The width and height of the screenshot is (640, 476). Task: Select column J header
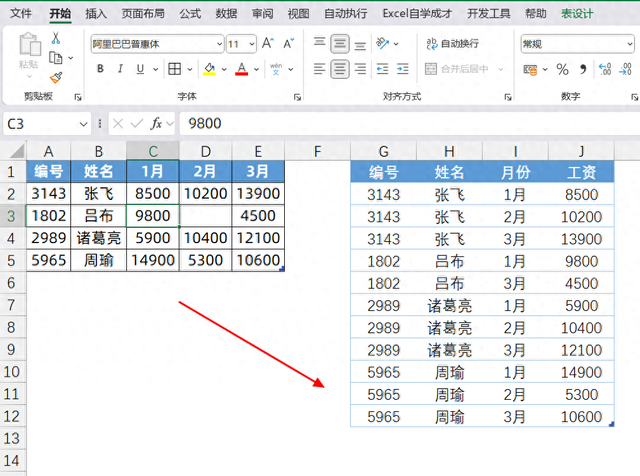581,151
